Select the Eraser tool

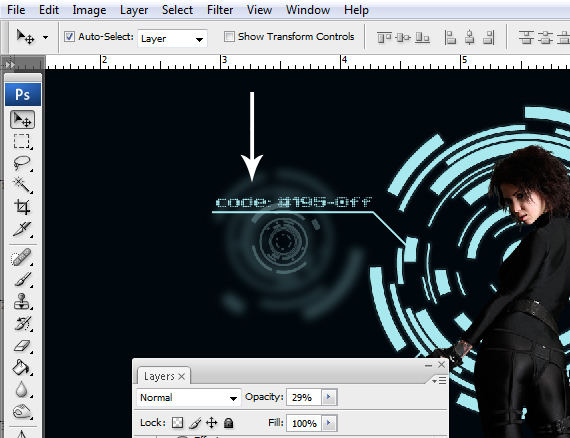(x=22, y=346)
